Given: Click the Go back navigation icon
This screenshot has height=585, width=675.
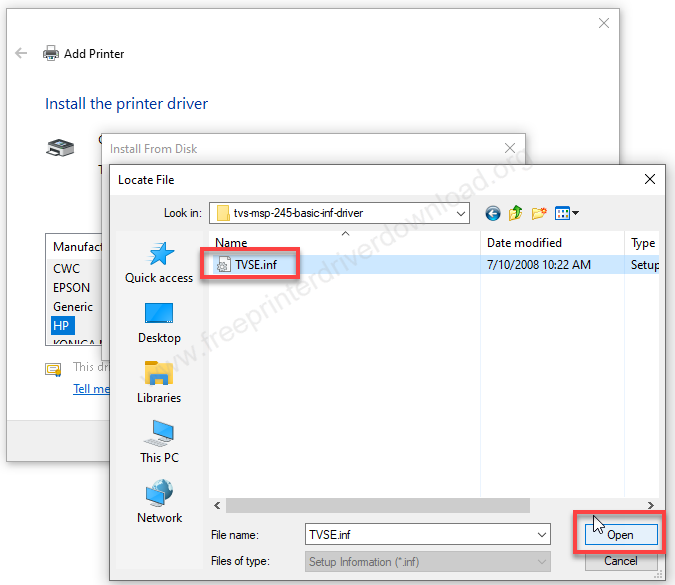Looking at the screenshot, I should click(x=492, y=213).
